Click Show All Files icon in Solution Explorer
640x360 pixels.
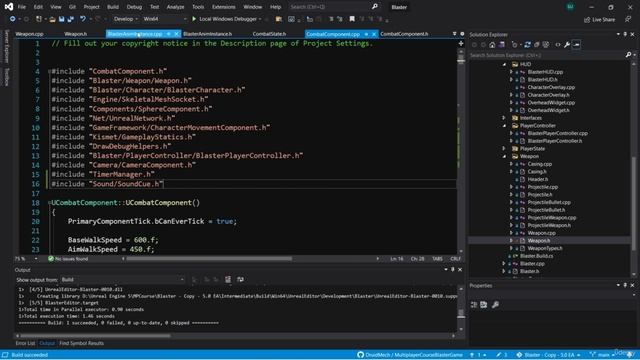pos(546,45)
